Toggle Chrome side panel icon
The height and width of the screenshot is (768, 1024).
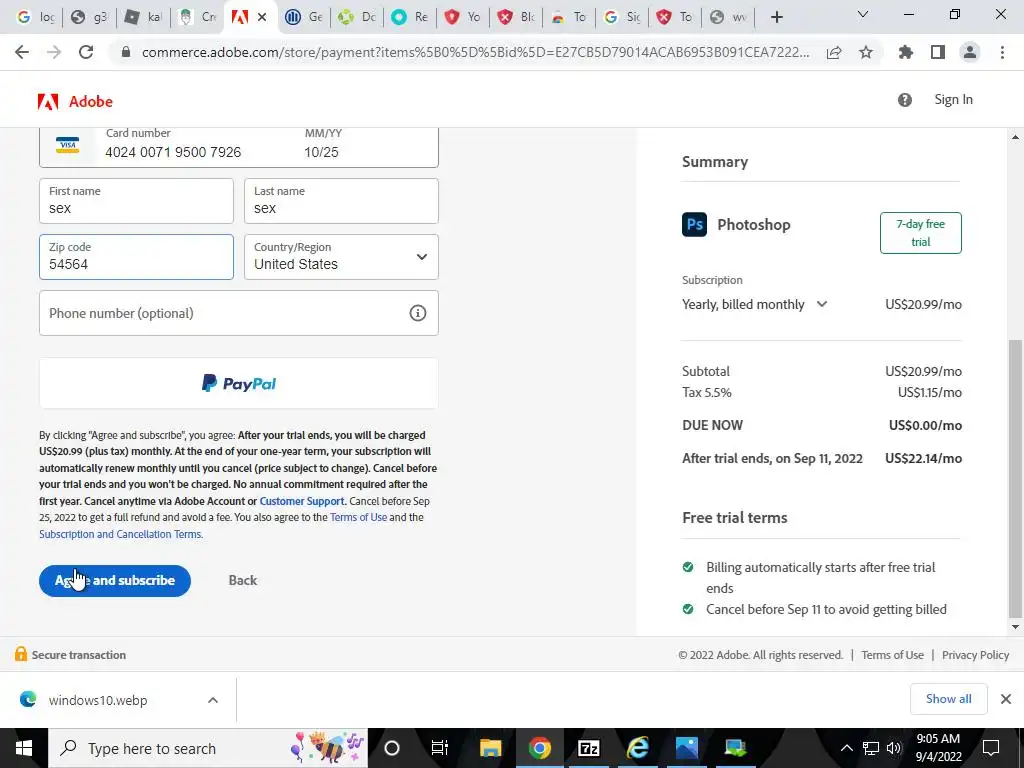[x=938, y=52]
